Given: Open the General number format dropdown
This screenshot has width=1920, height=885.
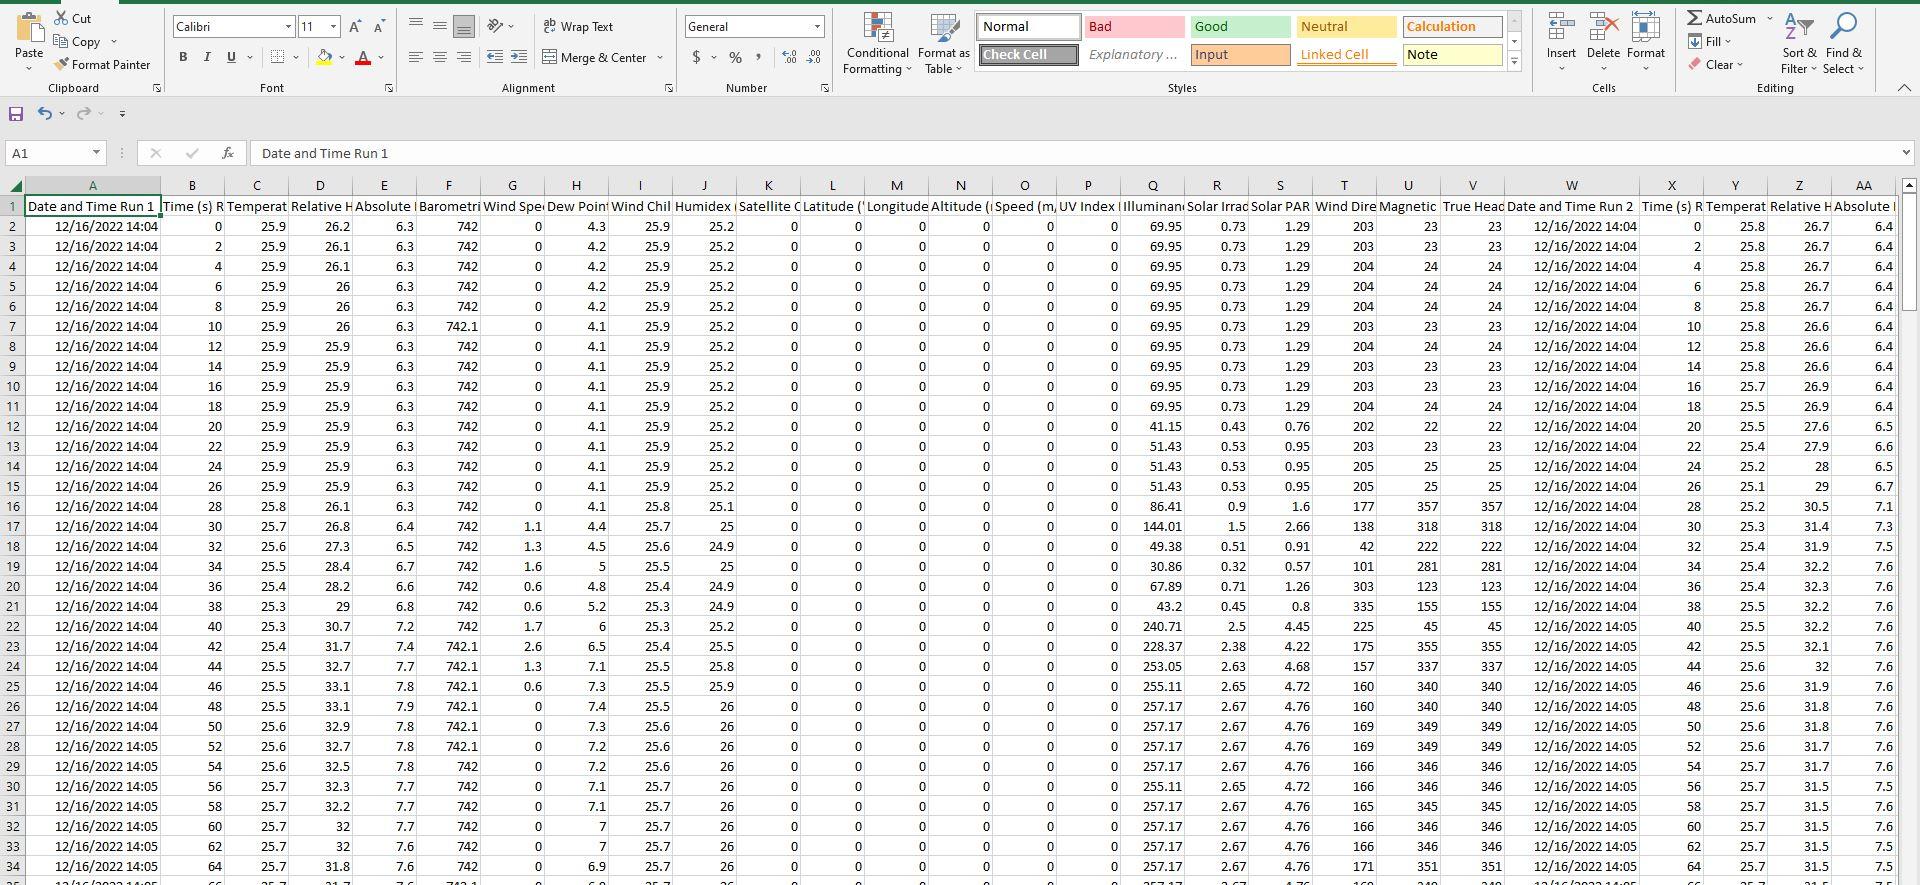Looking at the screenshot, I should (x=817, y=27).
